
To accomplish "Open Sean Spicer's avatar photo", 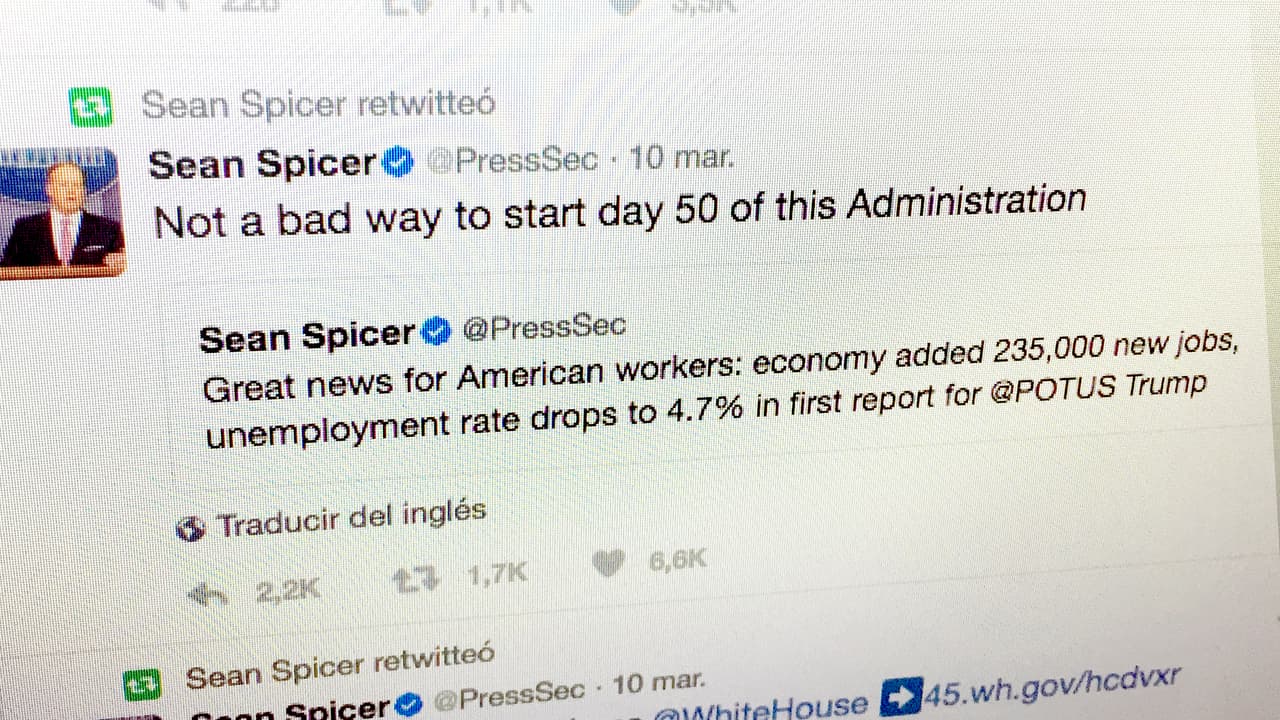I will 60,212.
